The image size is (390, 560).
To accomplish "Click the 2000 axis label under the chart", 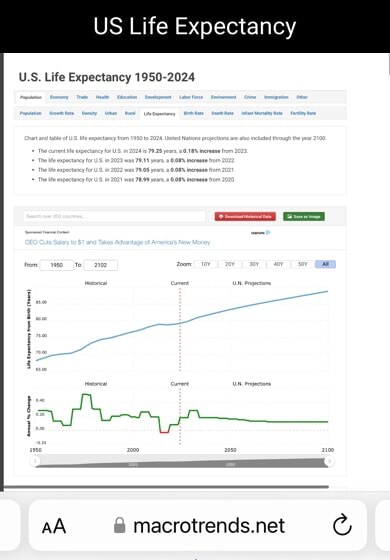I will (133, 450).
